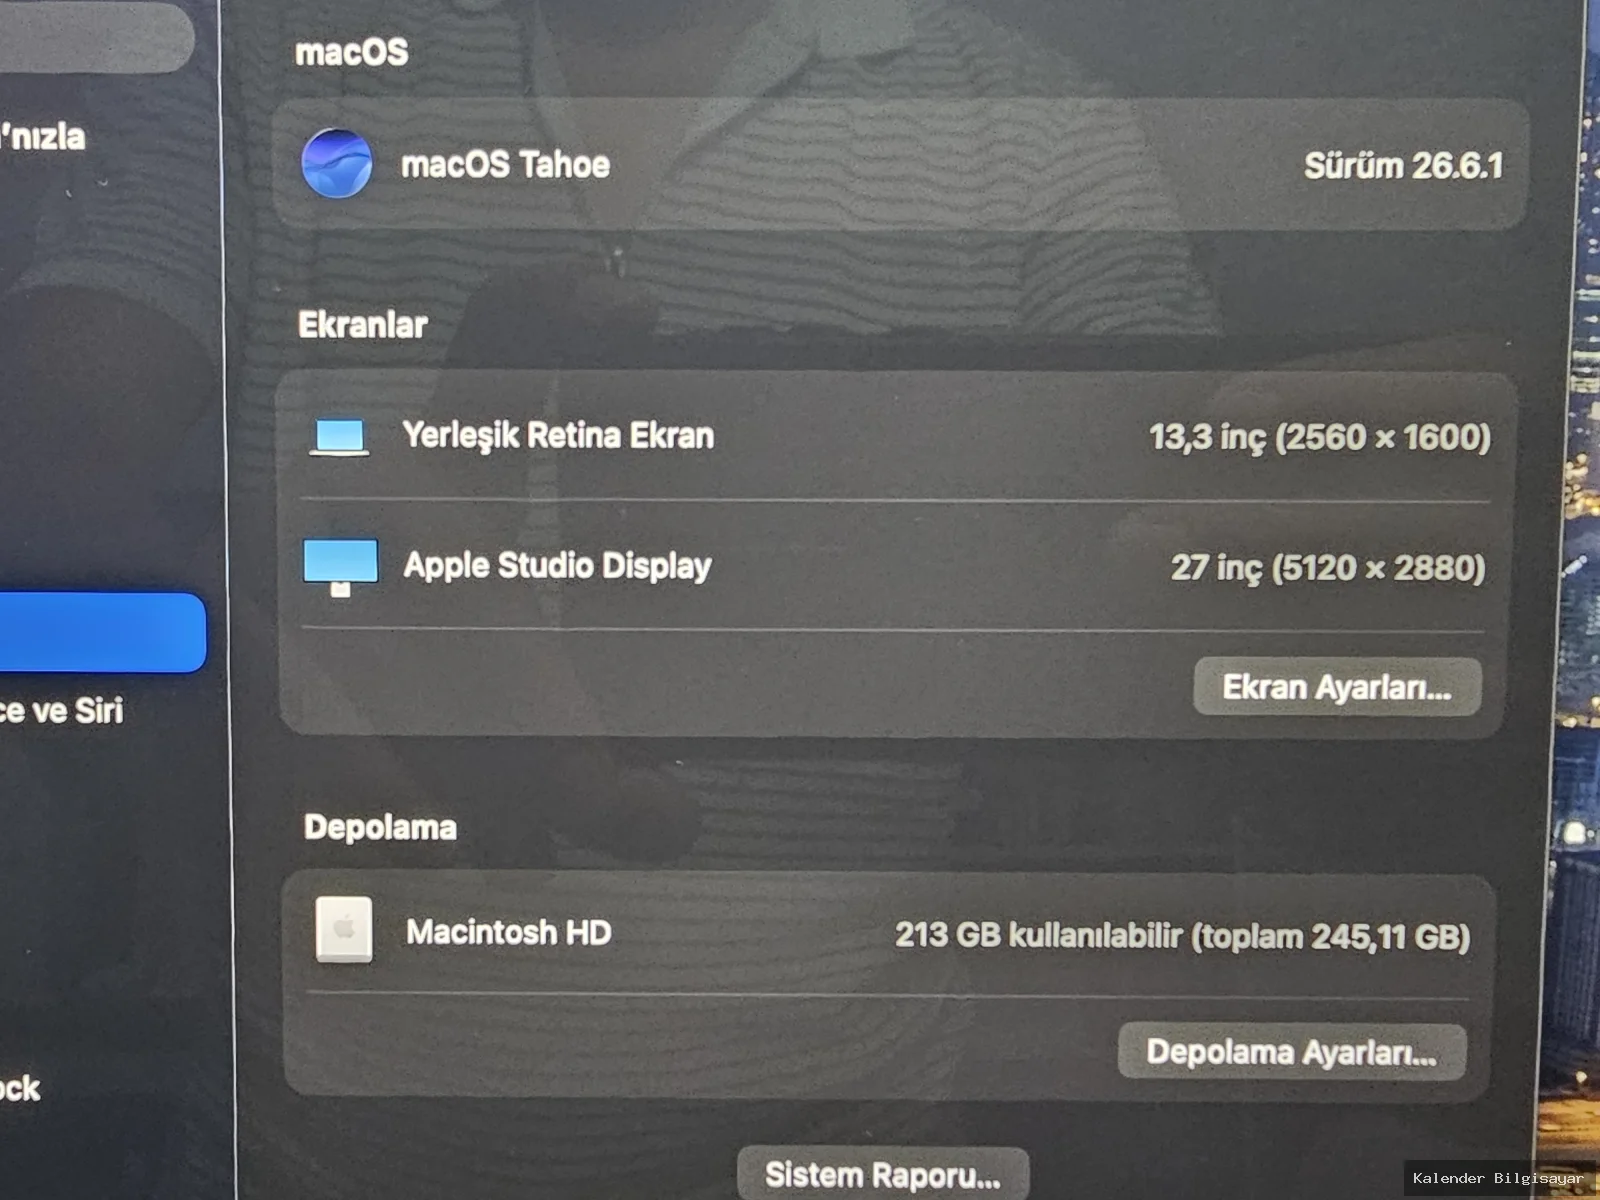Viewport: 1600px width, 1200px height.
Task: Click the '13,3 inç (2560 × 1600)' value
Action: (1320, 437)
